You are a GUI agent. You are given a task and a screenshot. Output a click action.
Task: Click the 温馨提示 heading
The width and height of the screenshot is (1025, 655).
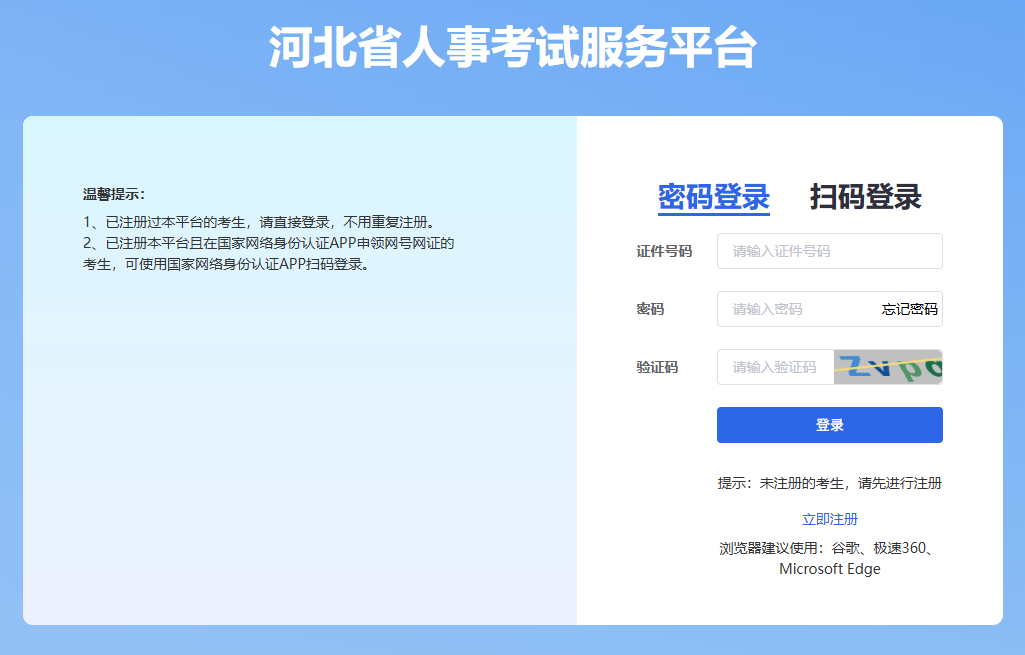click(x=114, y=194)
